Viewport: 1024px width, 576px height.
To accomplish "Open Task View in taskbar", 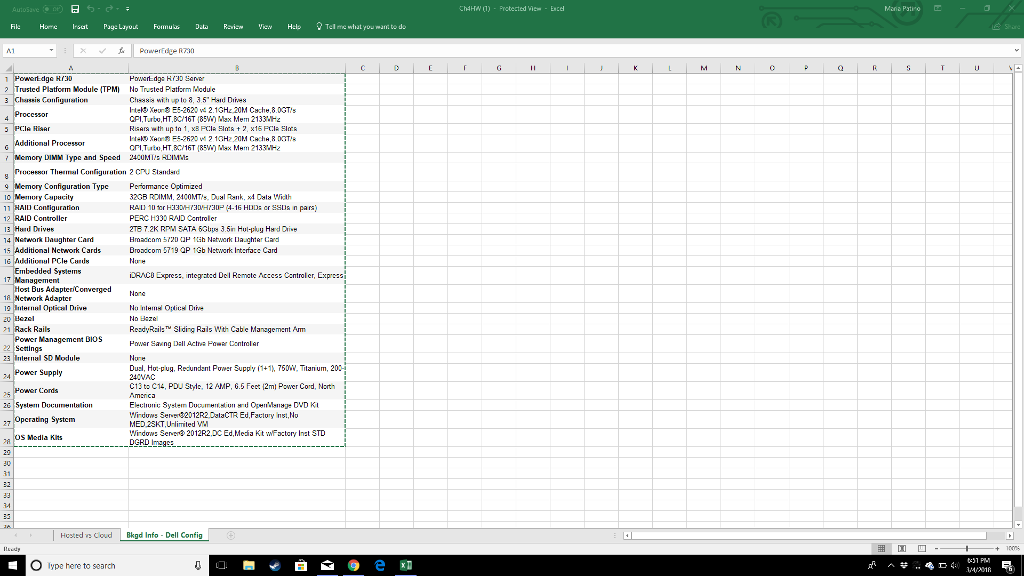I will pos(221,566).
